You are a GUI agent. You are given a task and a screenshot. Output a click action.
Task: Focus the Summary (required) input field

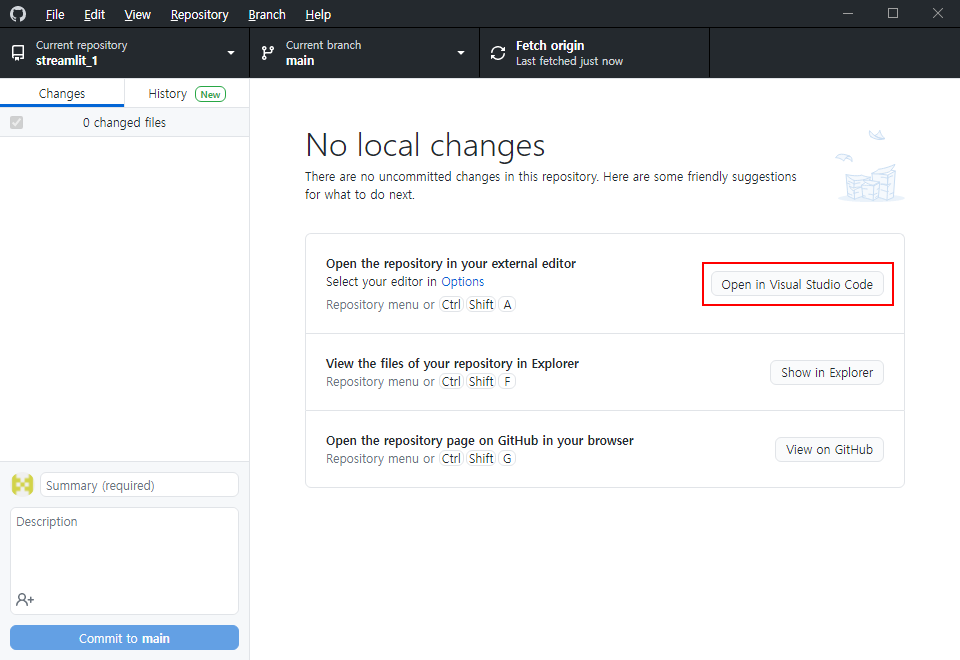point(140,485)
